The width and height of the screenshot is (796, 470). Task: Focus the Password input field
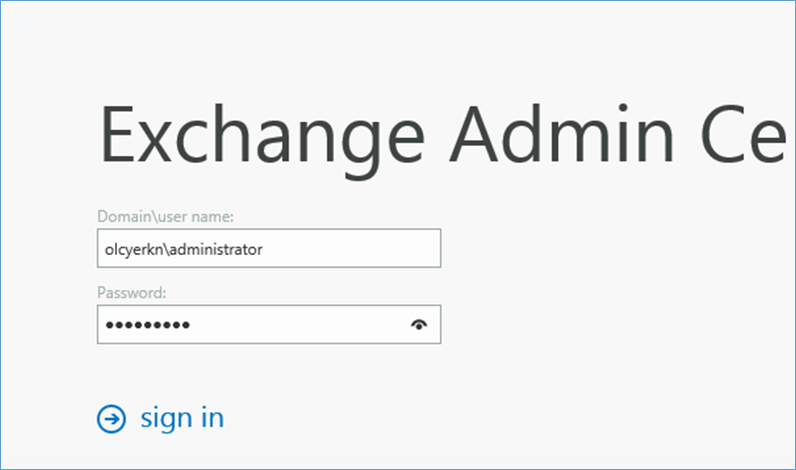point(269,324)
